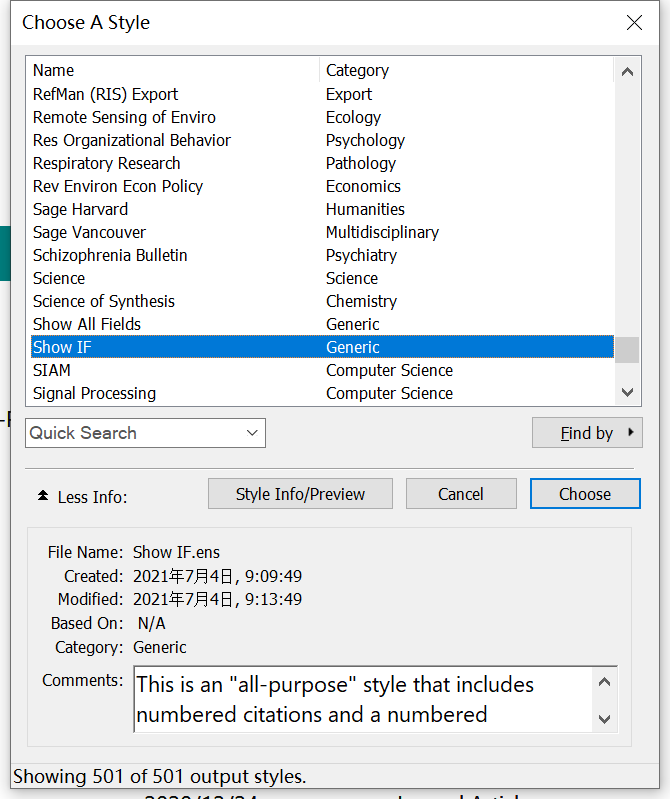Screen dimensions: 670x799
Task: Open the Find by menu
Action: pos(587,433)
